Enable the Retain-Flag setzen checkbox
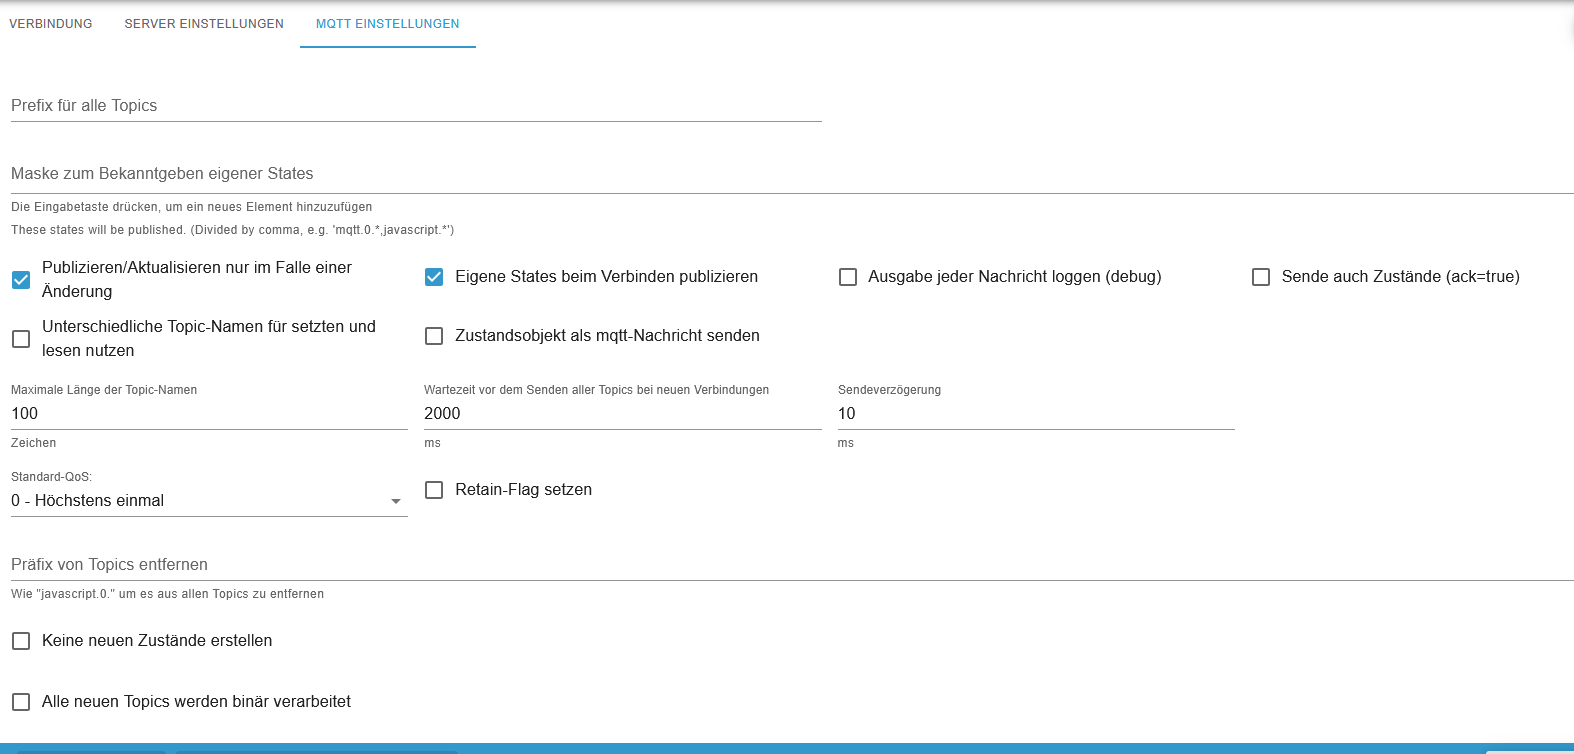The width and height of the screenshot is (1574, 754). [x=434, y=490]
